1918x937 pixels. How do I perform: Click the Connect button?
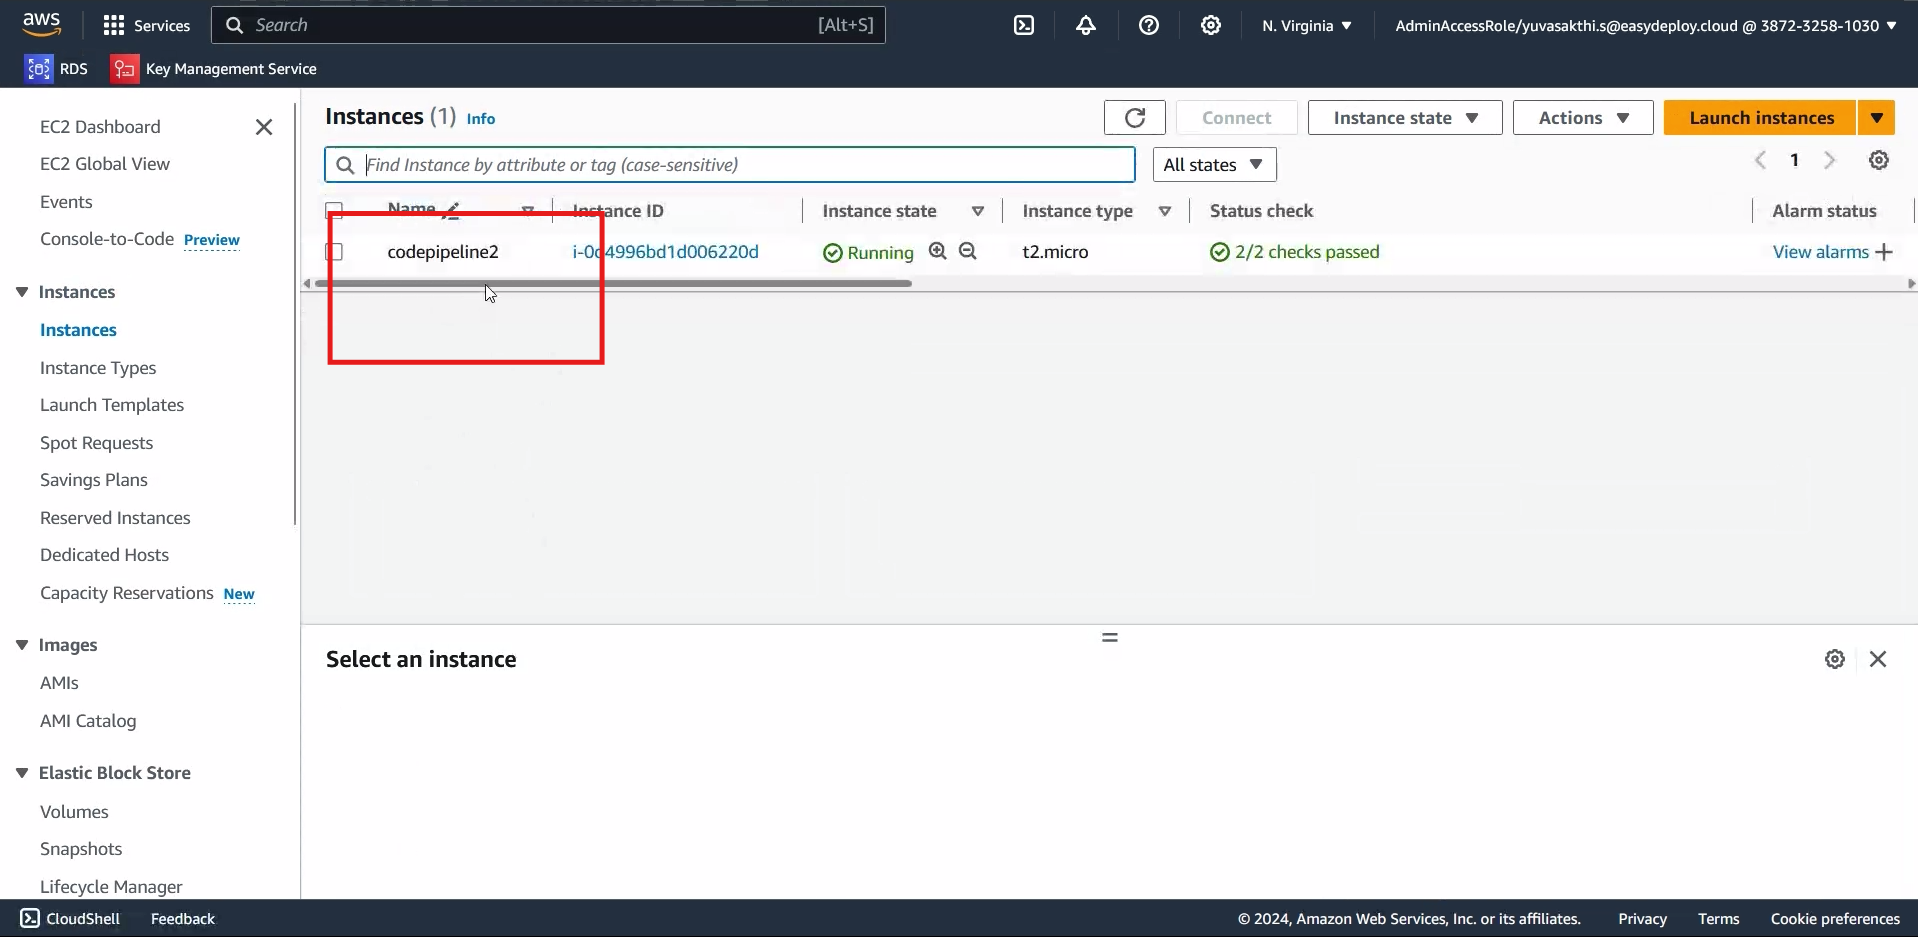[1237, 118]
